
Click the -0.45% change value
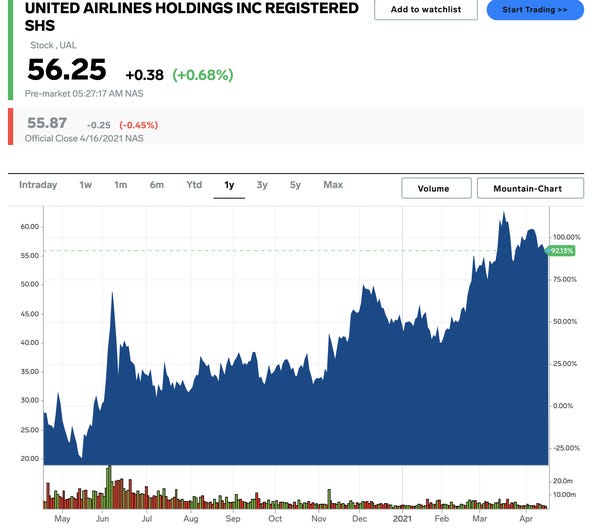pos(139,125)
